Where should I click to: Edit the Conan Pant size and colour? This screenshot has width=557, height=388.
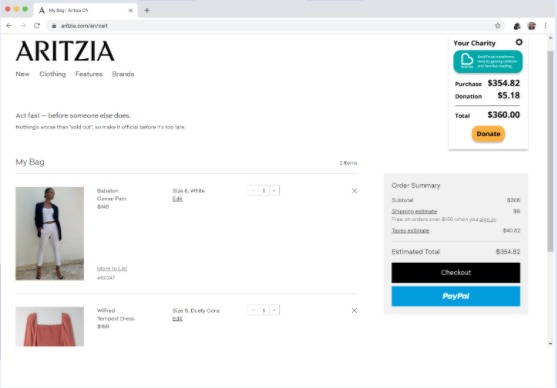tap(177, 199)
